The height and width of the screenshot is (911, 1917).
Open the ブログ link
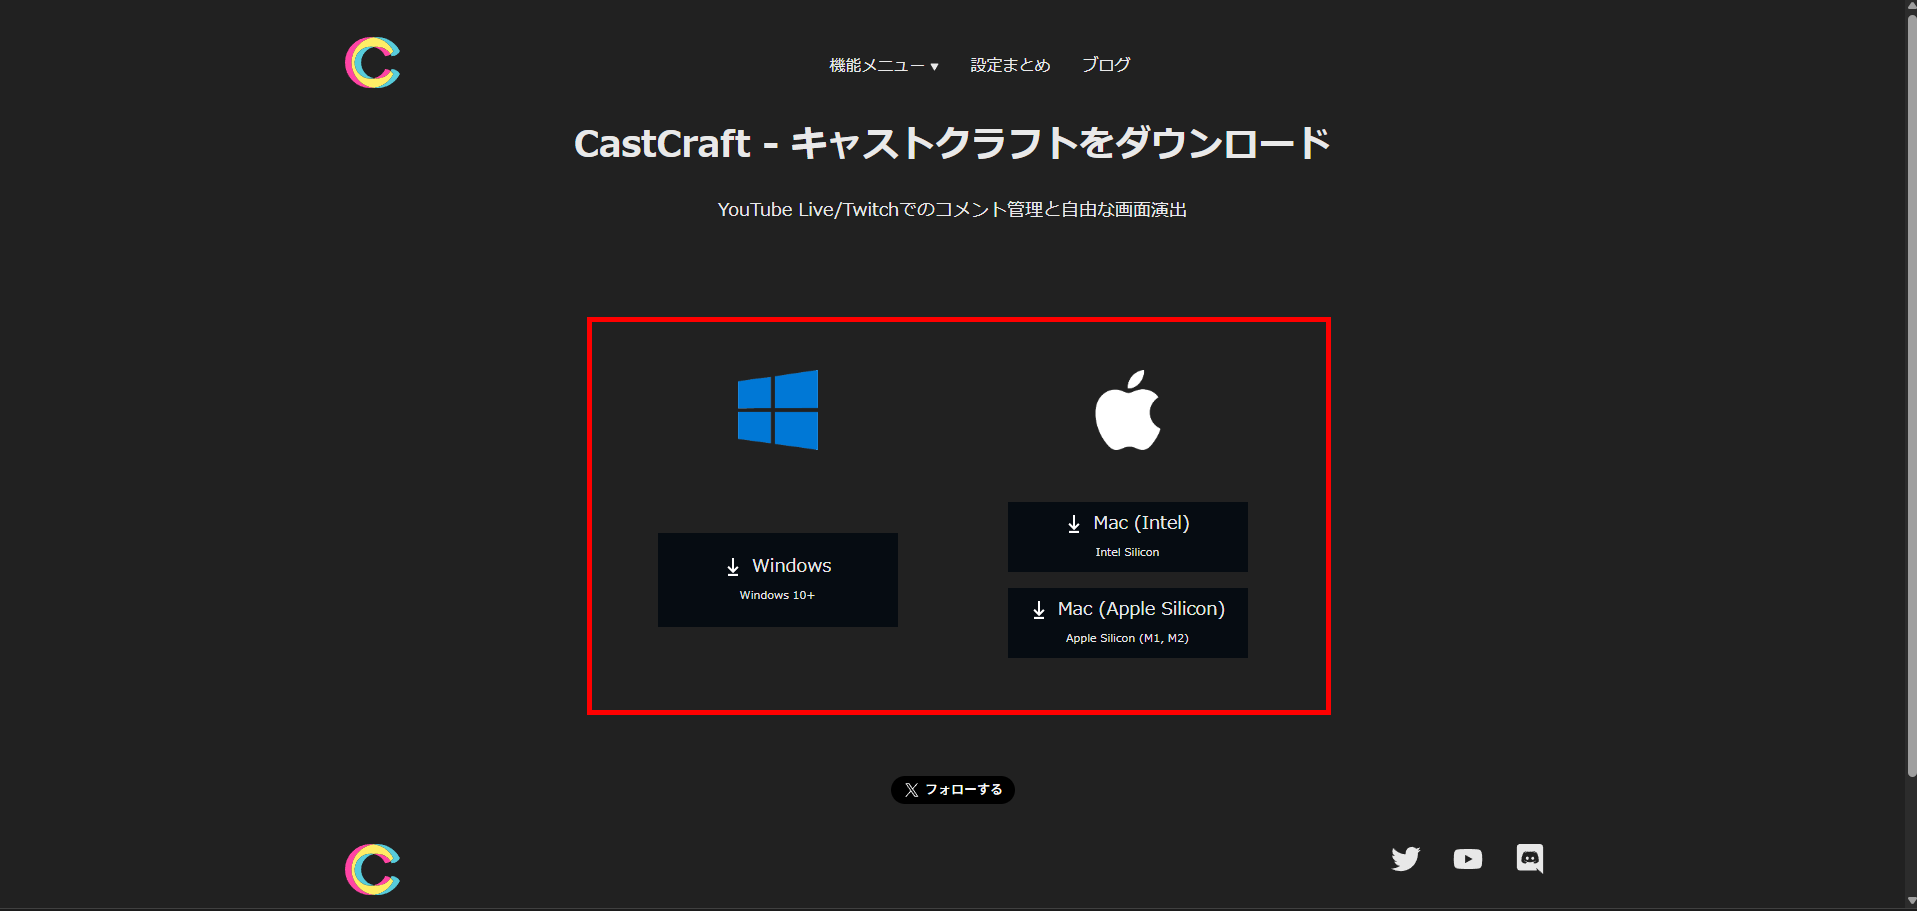tap(1106, 65)
